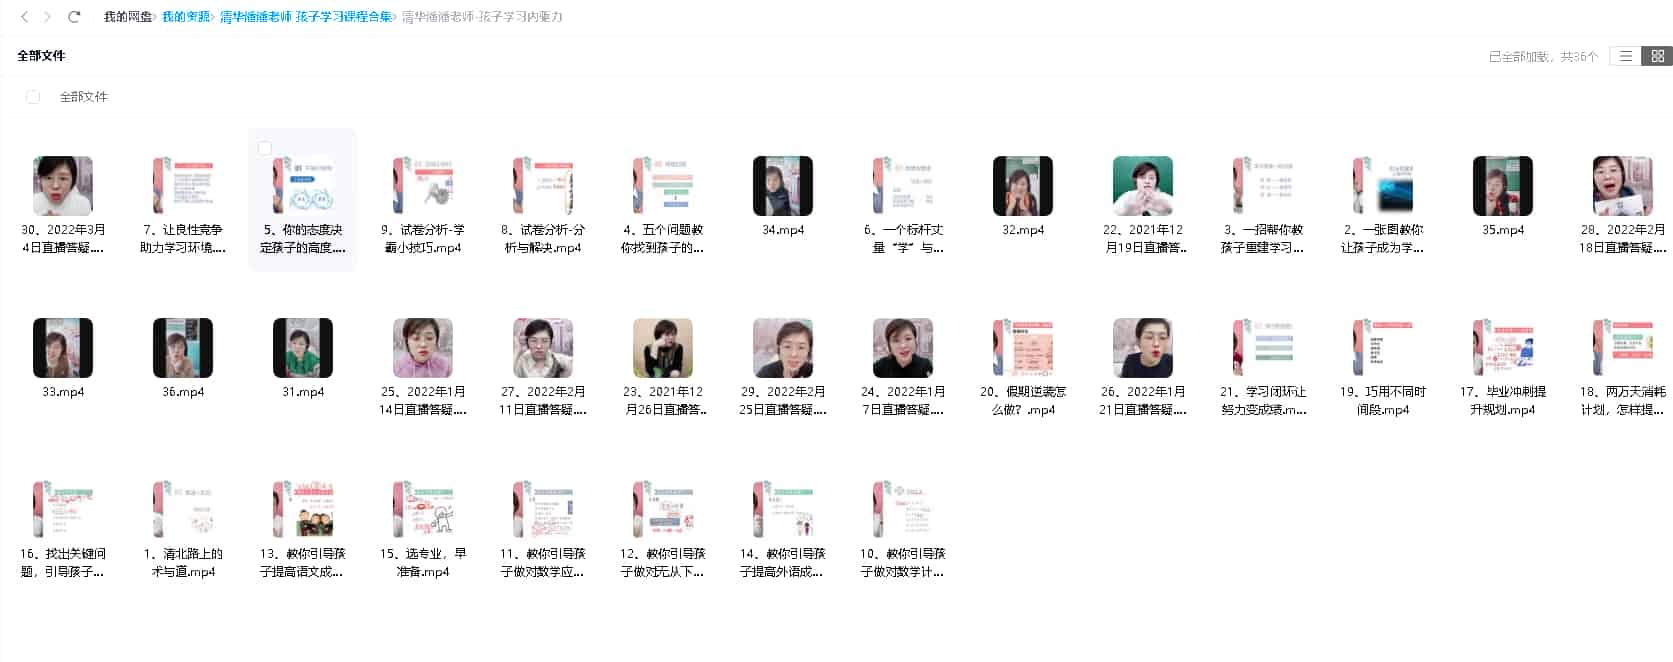This screenshot has height=662, width=1673.
Task: Navigate to 清华潘潘老师 孩子学习课程合集 breadcrumb
Action: 306,17
